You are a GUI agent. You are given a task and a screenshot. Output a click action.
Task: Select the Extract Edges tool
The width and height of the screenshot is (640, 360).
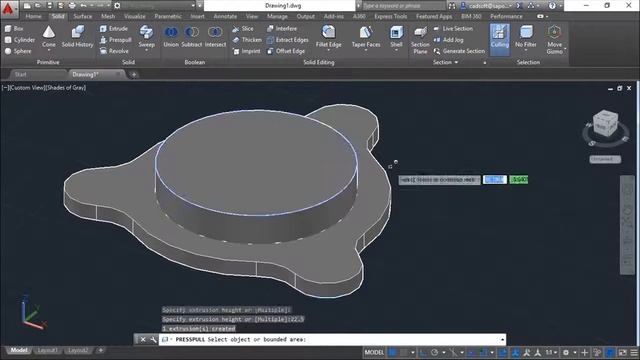pyautogui.click(x=287, y=40)
